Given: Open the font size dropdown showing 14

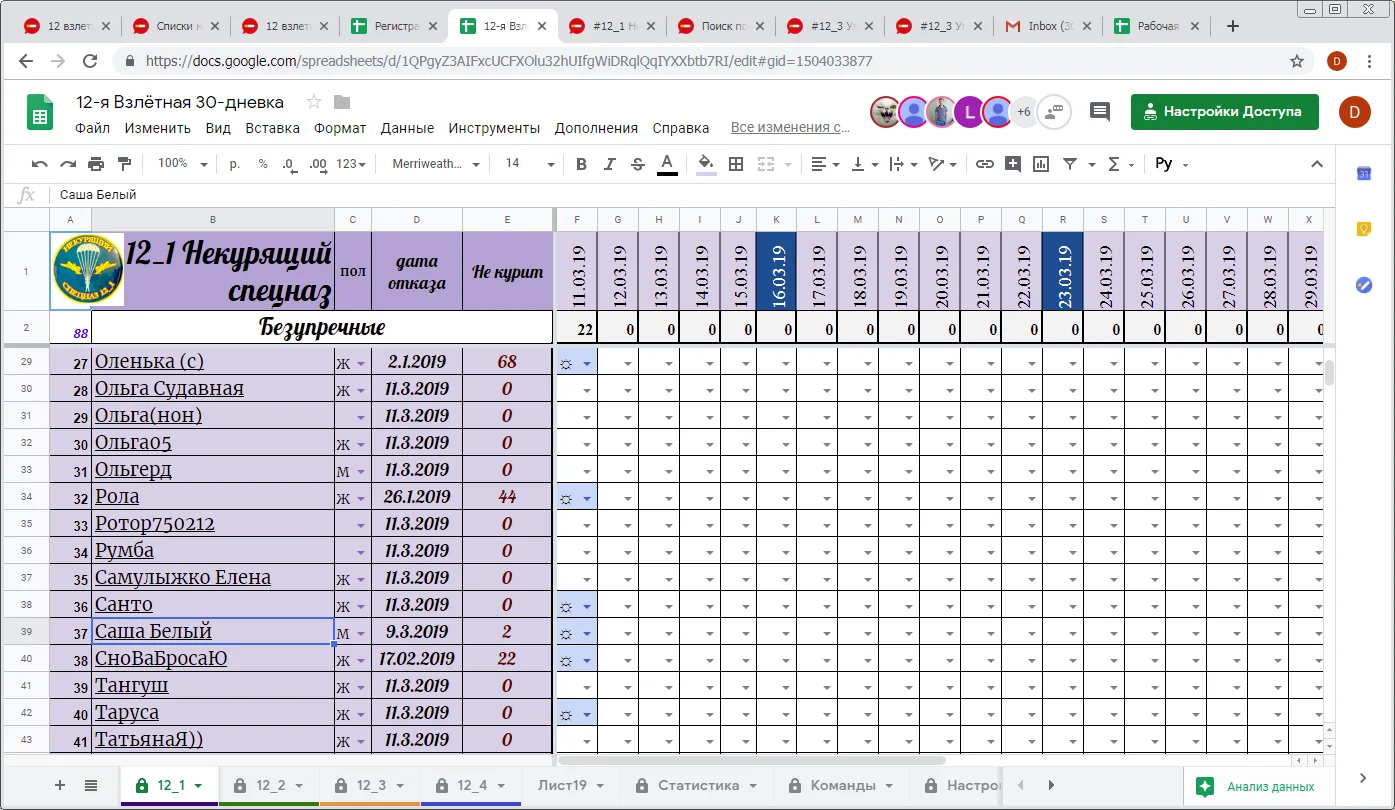Looking at the screenshot, I should point(529,164).
